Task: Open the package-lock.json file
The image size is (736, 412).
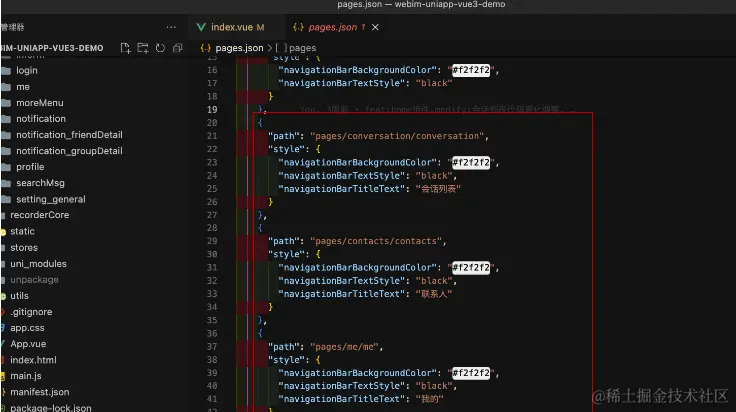Action: click(51, 407)
